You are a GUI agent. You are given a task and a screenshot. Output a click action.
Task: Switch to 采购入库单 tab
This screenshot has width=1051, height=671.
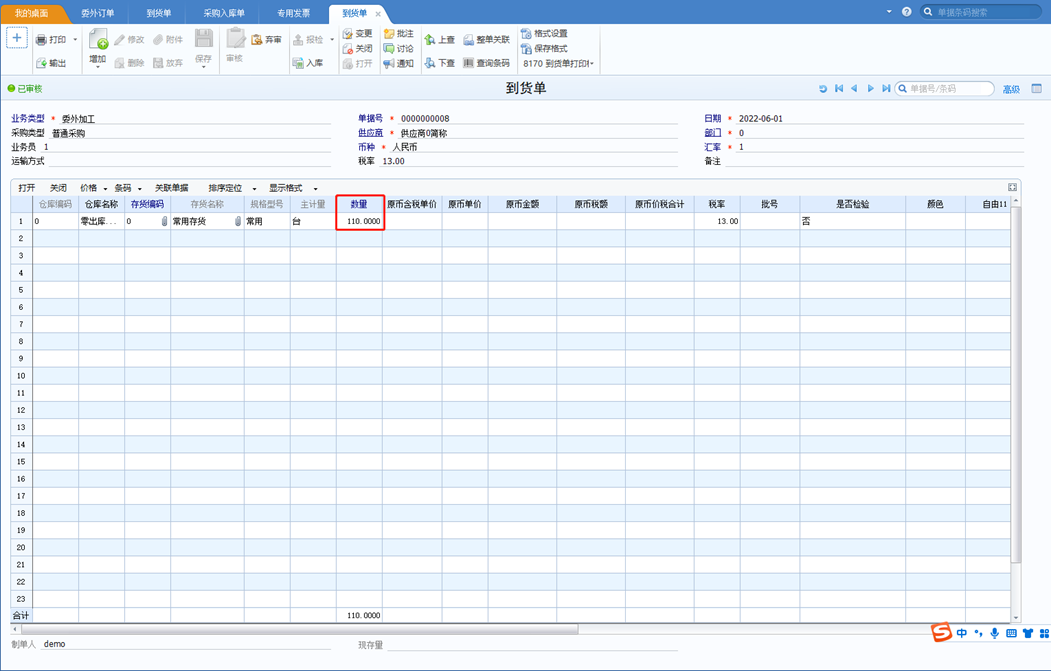(224, 13)
